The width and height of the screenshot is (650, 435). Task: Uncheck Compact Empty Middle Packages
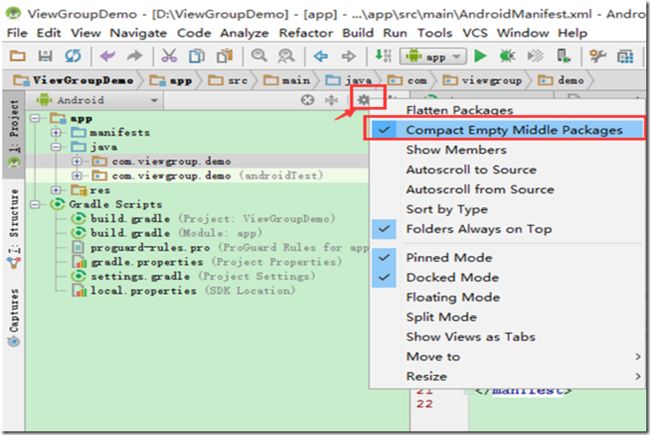click(x=506, y=130)
